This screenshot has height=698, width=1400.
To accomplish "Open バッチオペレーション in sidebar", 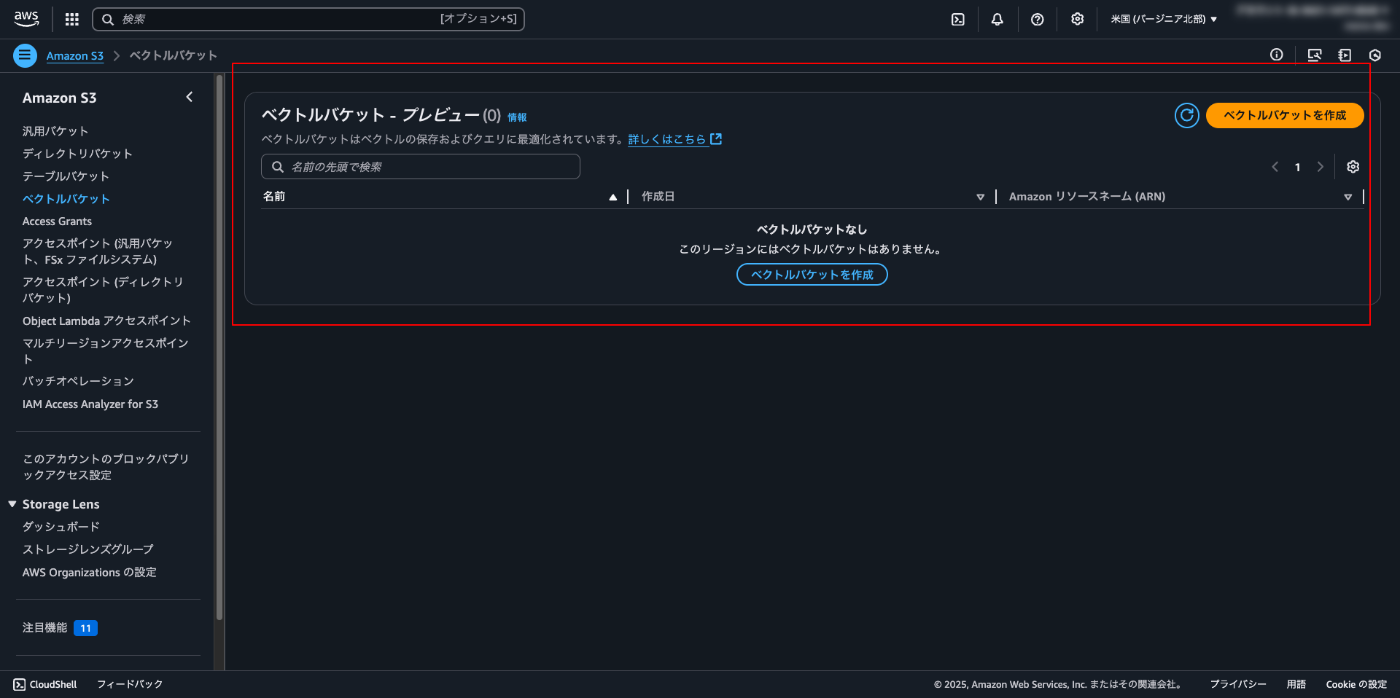I will point(78,381).
